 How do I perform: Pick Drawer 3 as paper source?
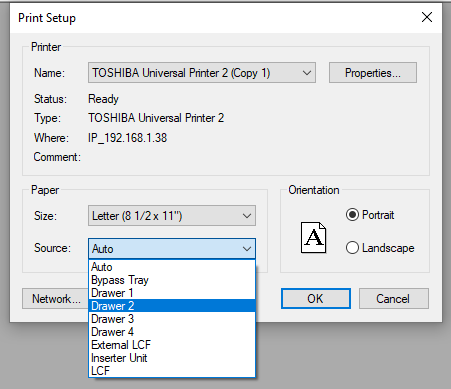point(172,319)
